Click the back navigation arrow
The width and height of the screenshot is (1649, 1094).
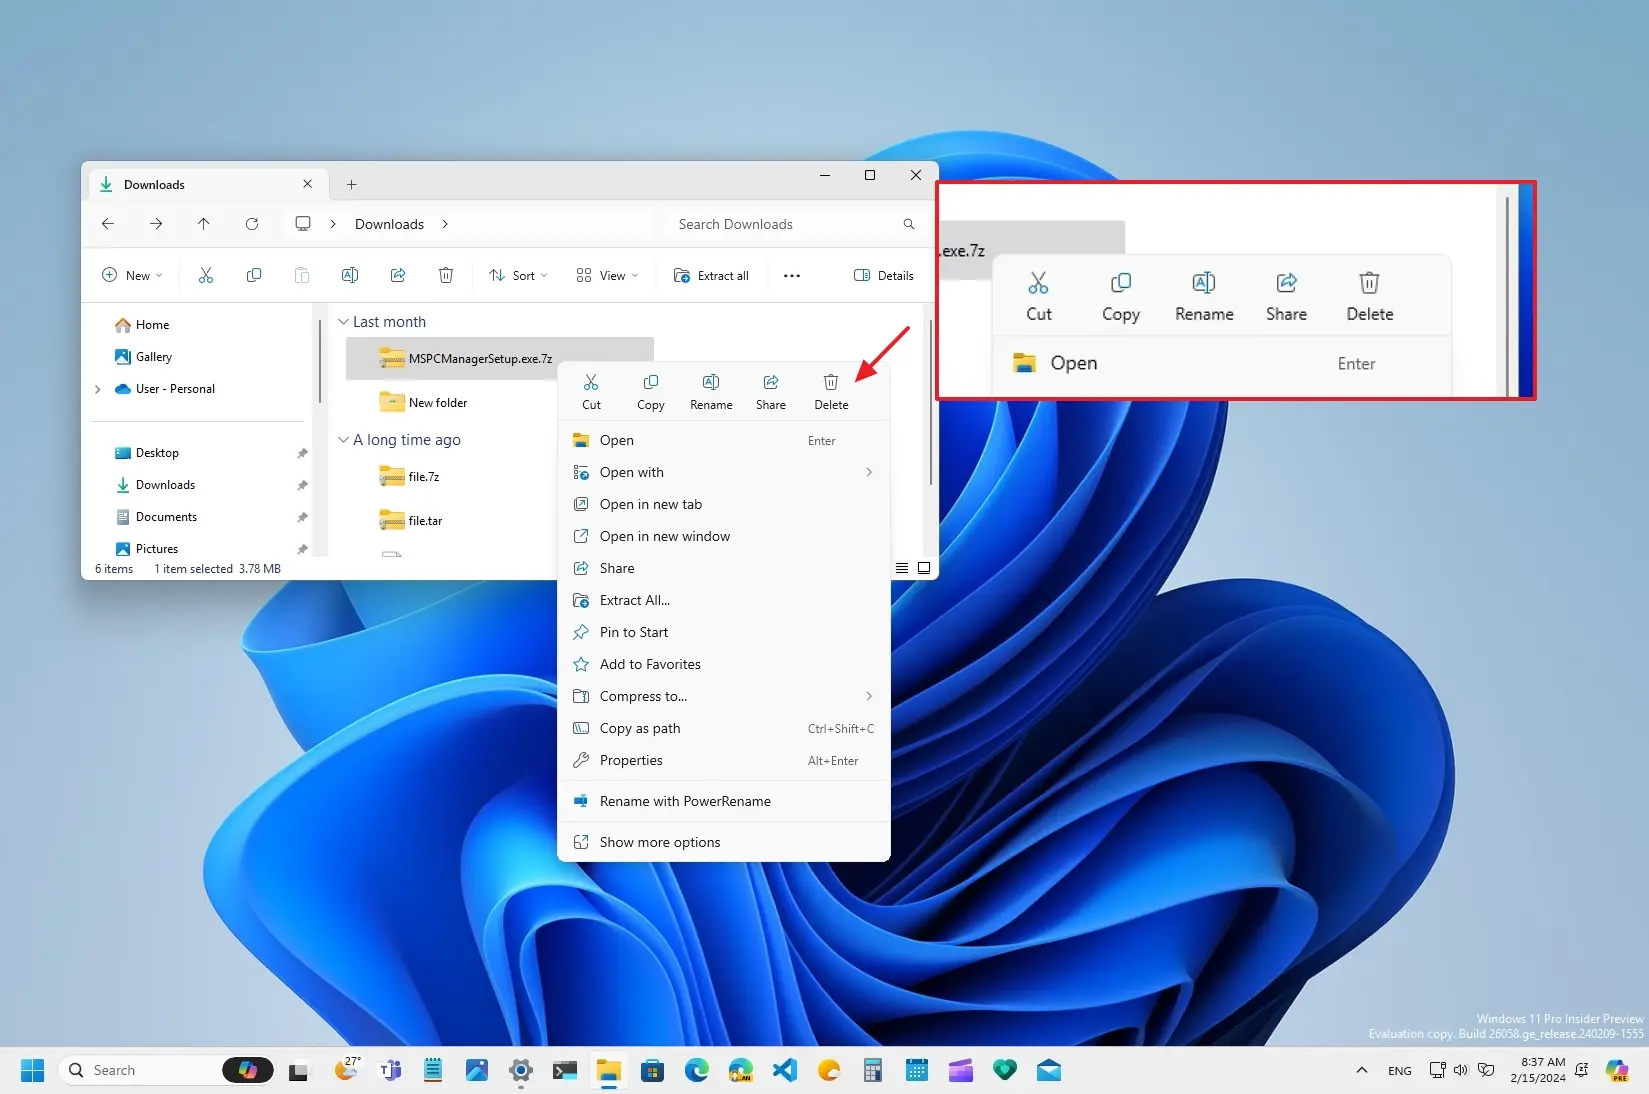[x=107, y=224]
